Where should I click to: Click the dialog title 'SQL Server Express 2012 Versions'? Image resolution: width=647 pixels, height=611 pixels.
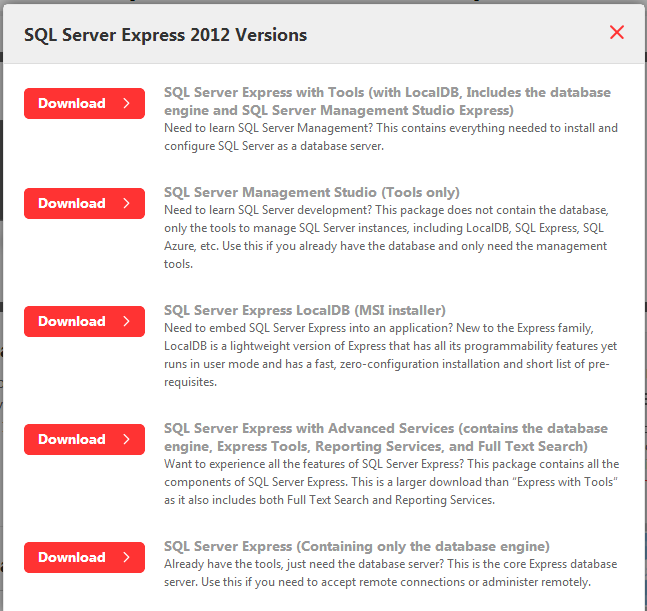165,35
